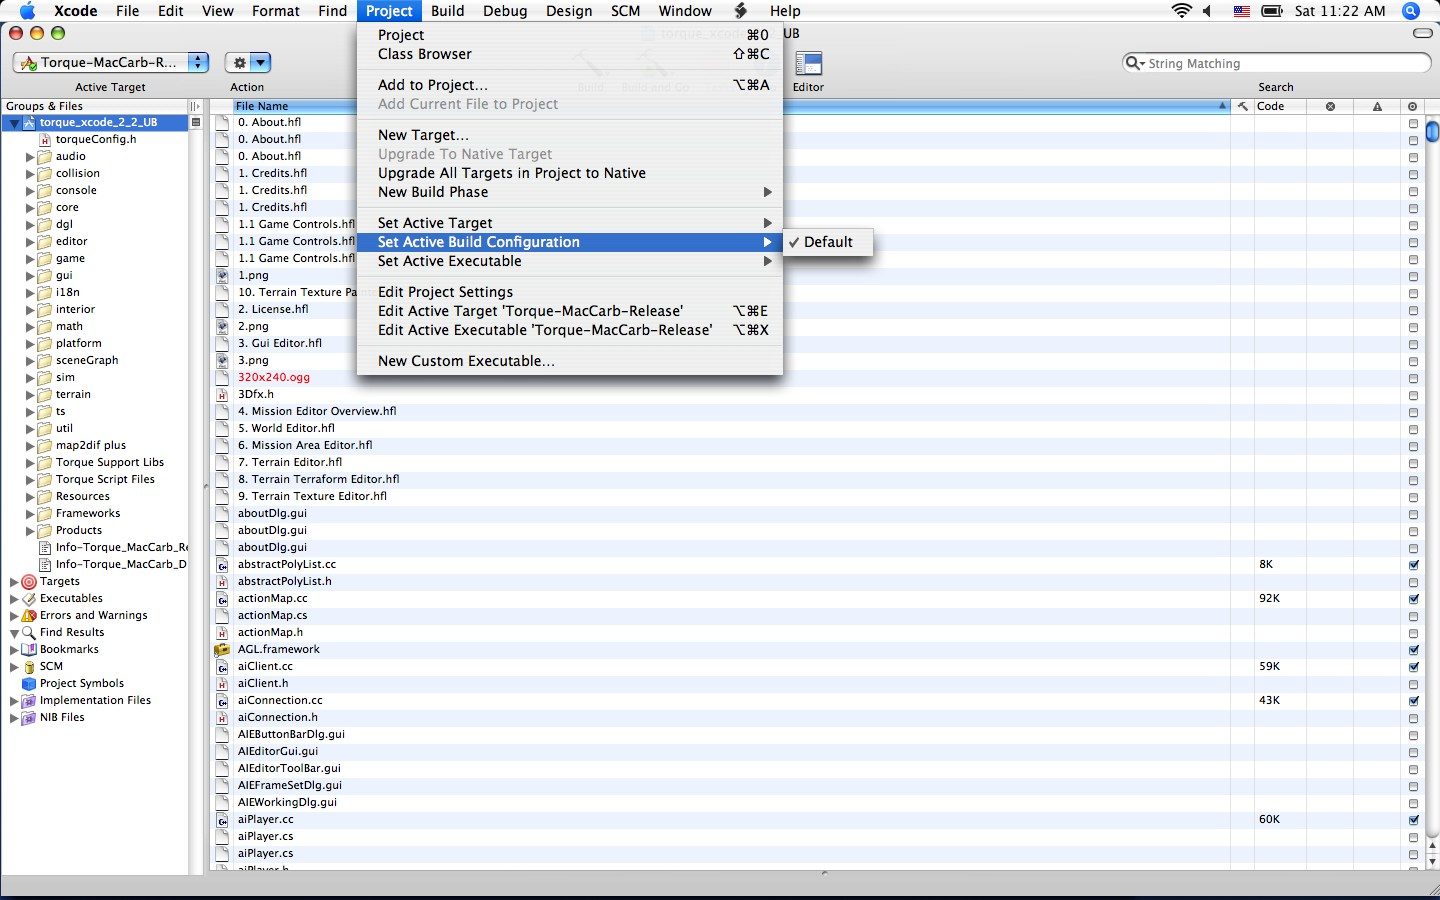
Task: Click the battery status icon
Action: (x=1272, y=11)
